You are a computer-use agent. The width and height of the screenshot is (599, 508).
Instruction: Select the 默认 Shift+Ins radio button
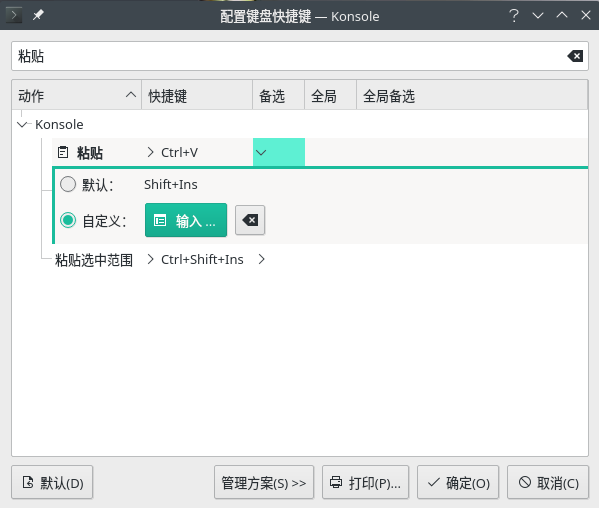pos(68,184)
